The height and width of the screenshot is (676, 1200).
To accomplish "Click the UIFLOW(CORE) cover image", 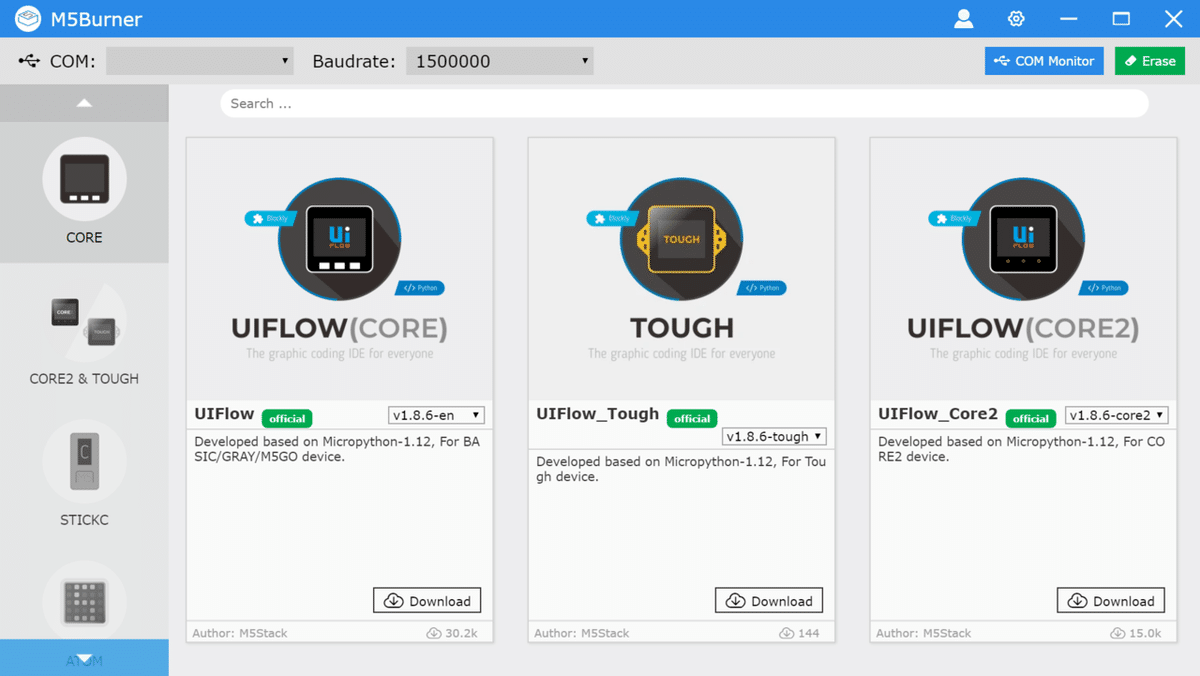I will [x=339, y=269].
